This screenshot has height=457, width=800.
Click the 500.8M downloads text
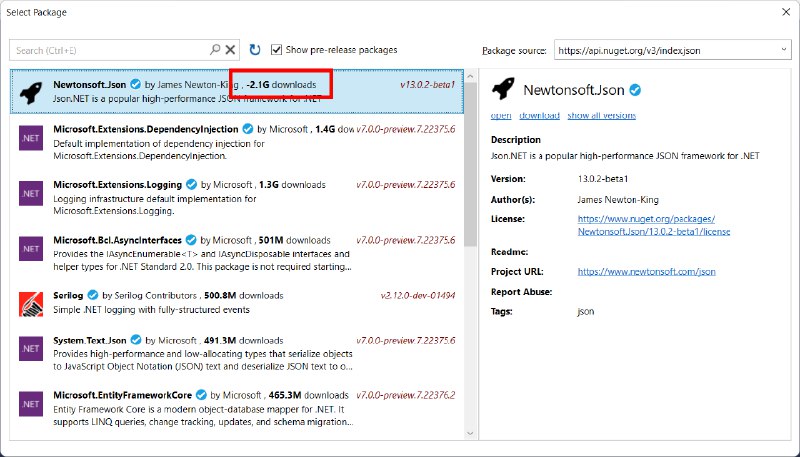click(x=244, y=295)
